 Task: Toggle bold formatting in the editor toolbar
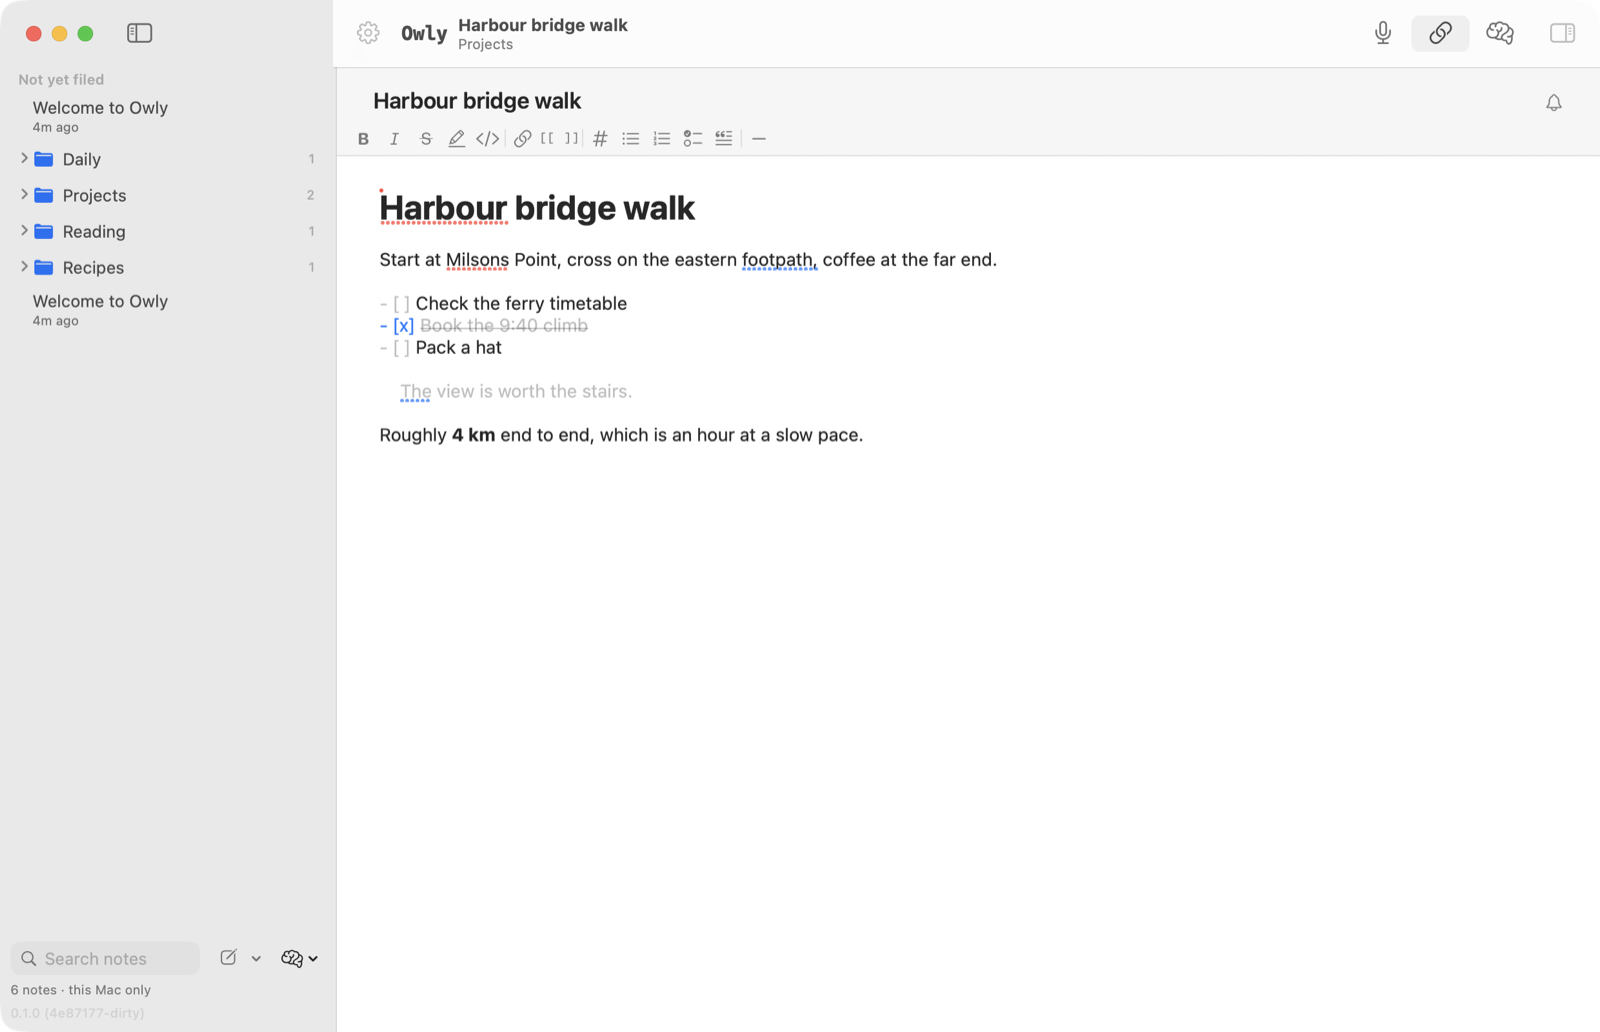[363, 139]
